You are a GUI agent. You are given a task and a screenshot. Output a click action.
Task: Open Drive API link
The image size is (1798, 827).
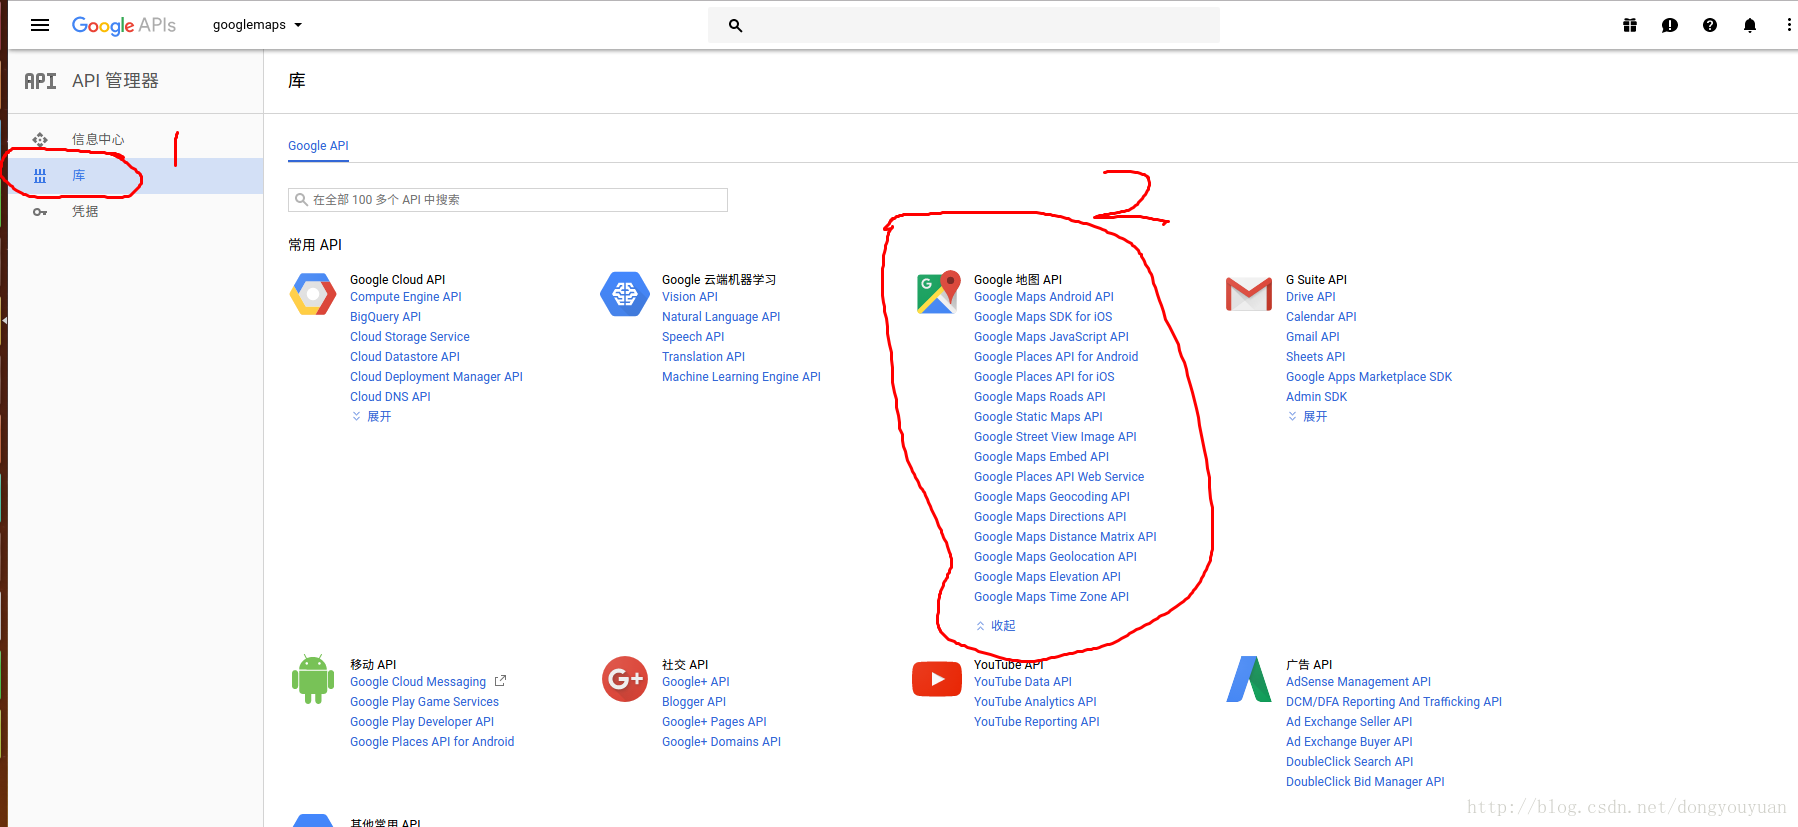[x=1310, y=297]
